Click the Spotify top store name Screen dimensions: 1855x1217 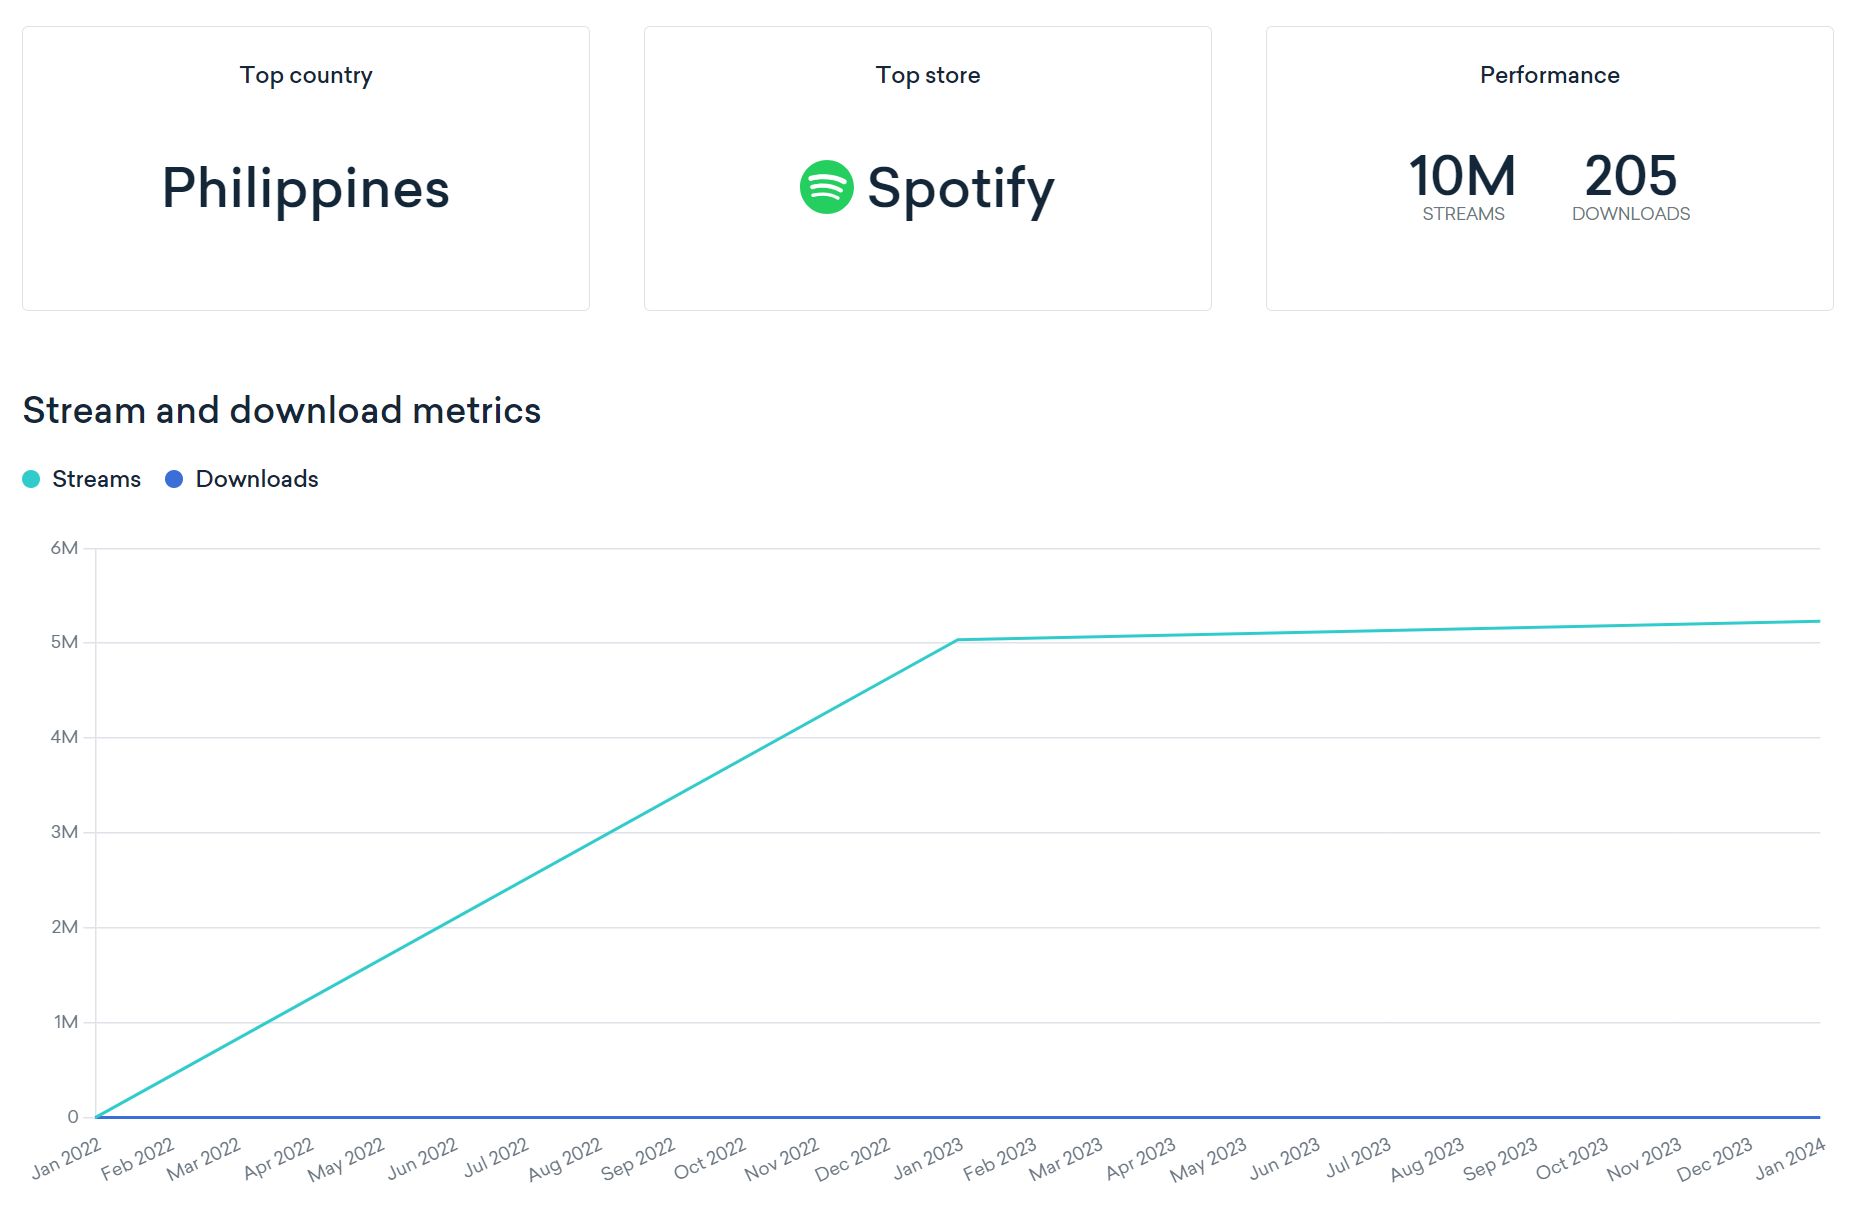point(961,188)
